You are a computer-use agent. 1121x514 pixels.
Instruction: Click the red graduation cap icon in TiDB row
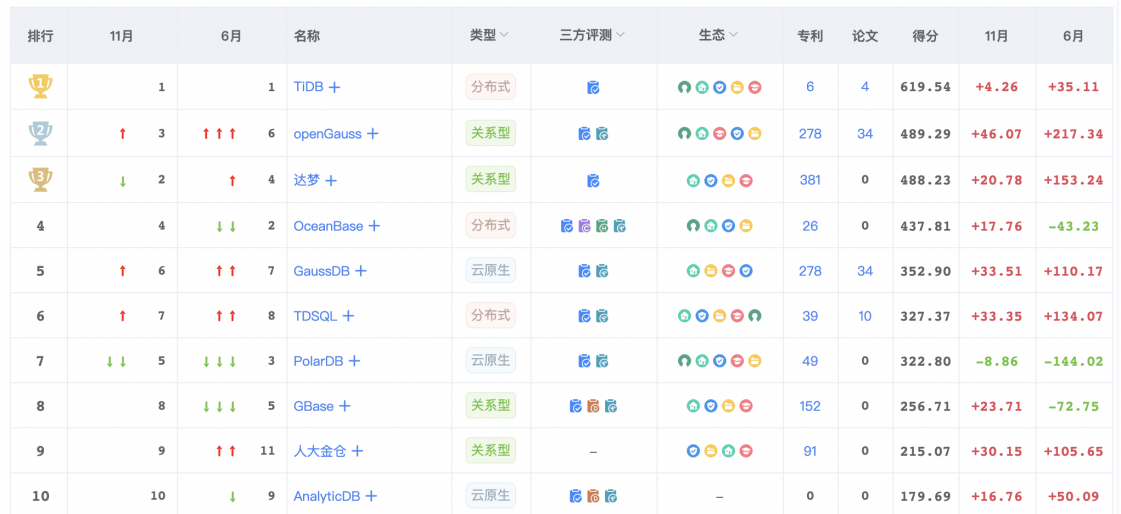pyautogui.click(x=755, y=87)
